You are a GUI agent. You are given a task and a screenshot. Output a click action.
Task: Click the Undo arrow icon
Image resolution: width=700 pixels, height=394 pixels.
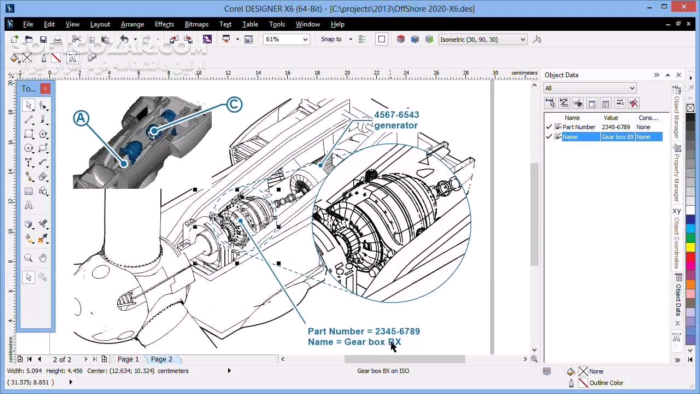[x=125, y=39]
